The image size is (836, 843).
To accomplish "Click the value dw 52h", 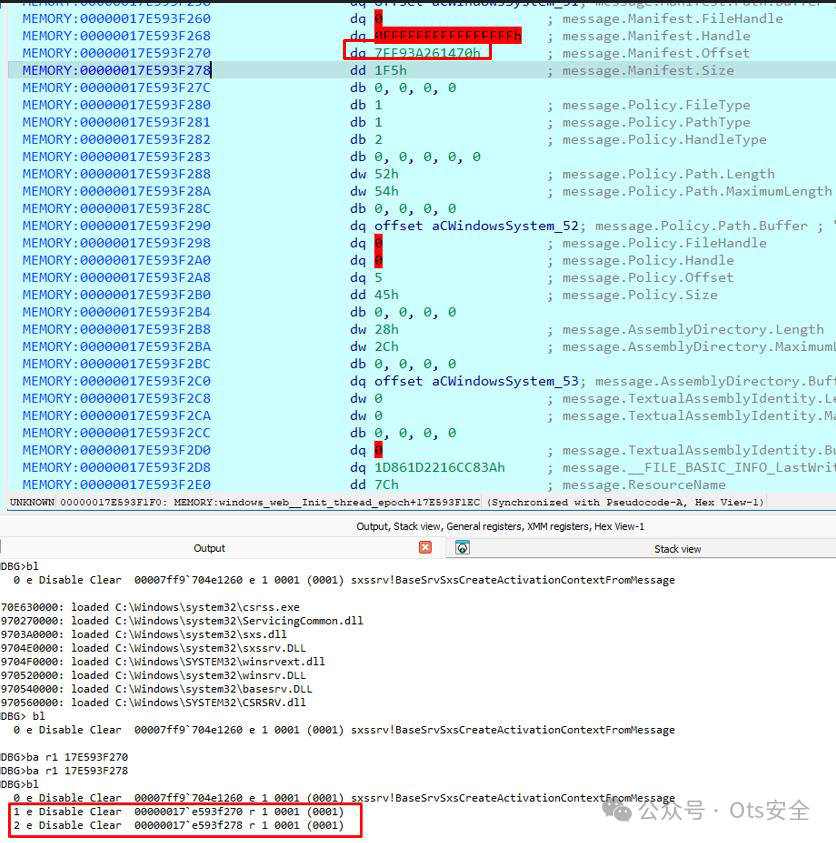I will coord(374,174).
